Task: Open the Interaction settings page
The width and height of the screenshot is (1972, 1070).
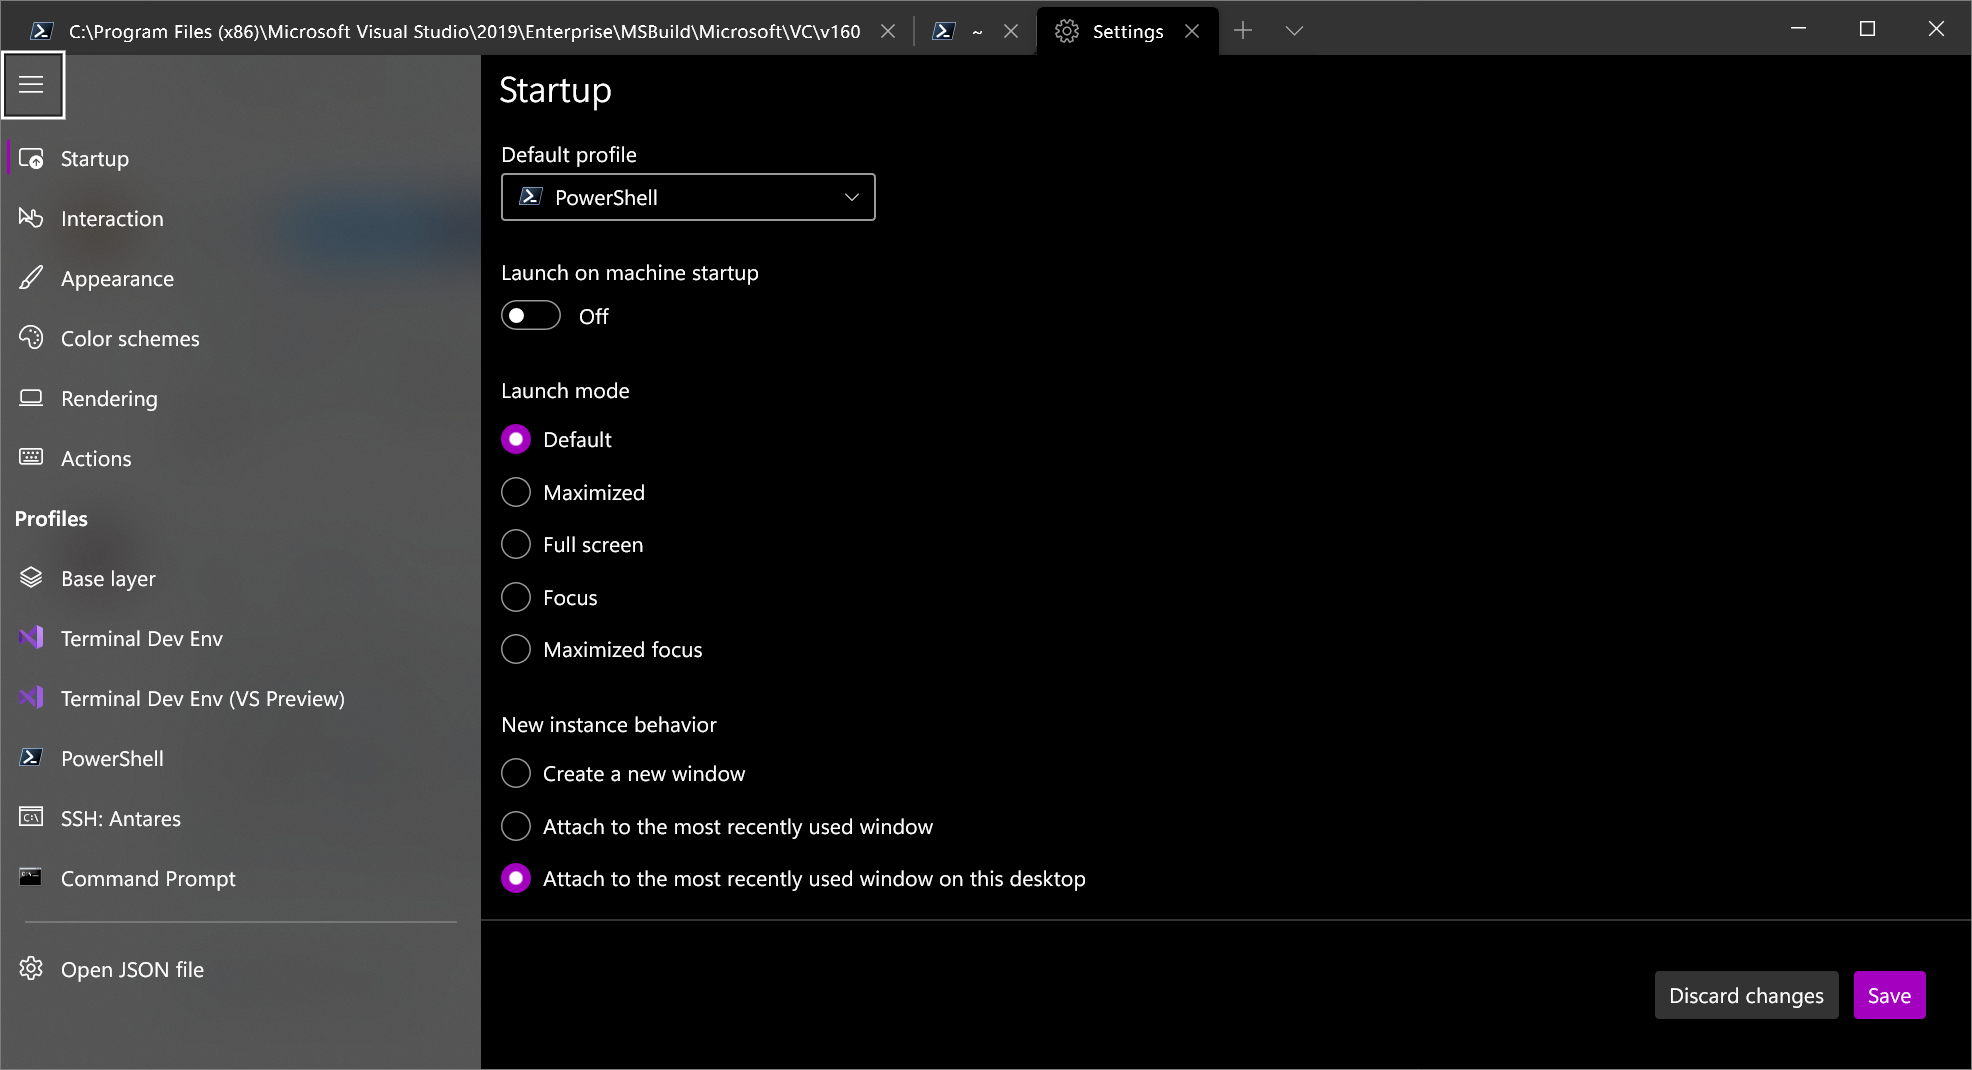Action: click(x=240, y=218)
